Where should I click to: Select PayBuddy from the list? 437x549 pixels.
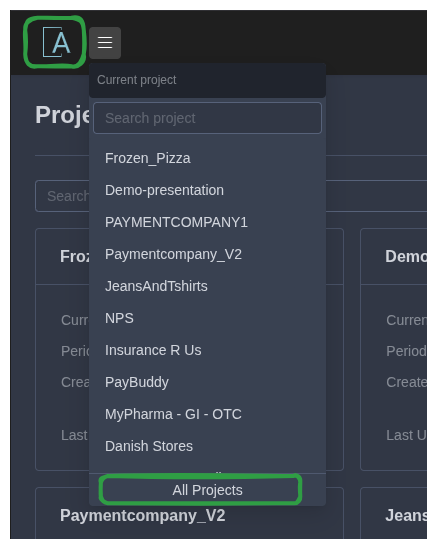(x=207, y=382)
